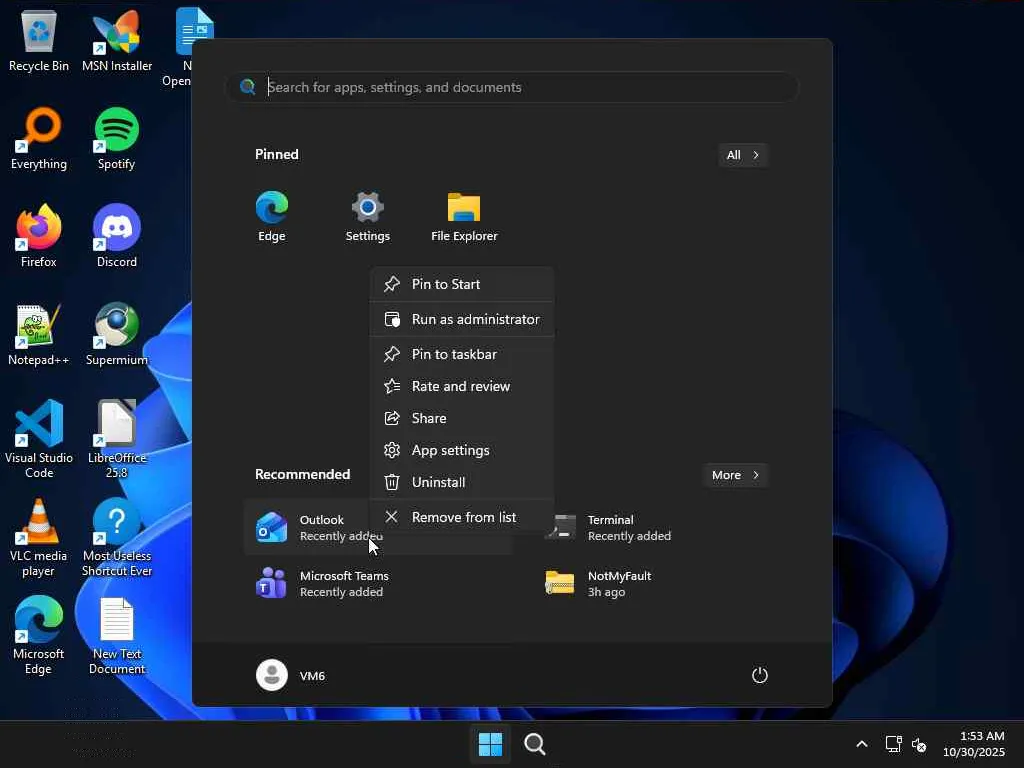Open the pinned Edge app
This screenshot has height=768, width=1024.
(271, 216)
